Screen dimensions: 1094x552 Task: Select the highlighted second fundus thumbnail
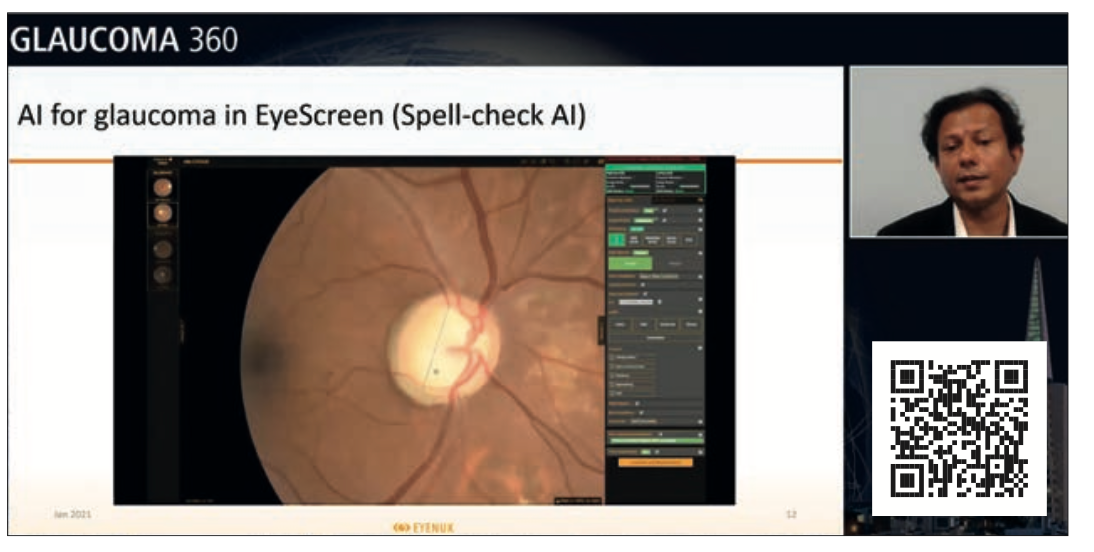click(163, 214)
